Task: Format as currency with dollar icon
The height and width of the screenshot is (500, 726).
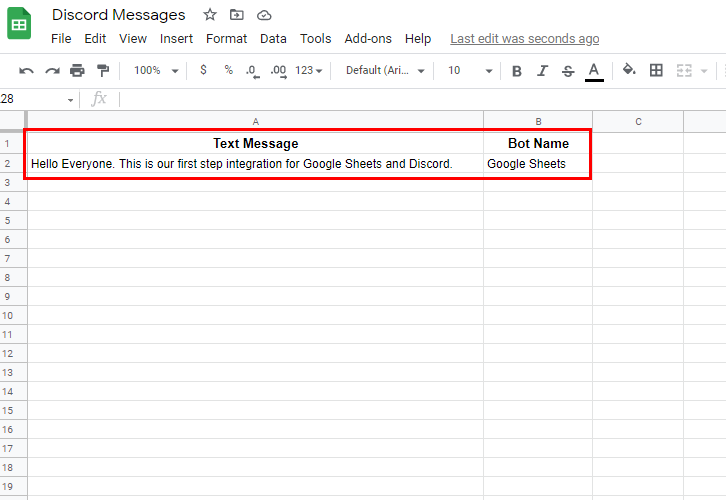Action: pyautogui.click(x=203, y=70)
